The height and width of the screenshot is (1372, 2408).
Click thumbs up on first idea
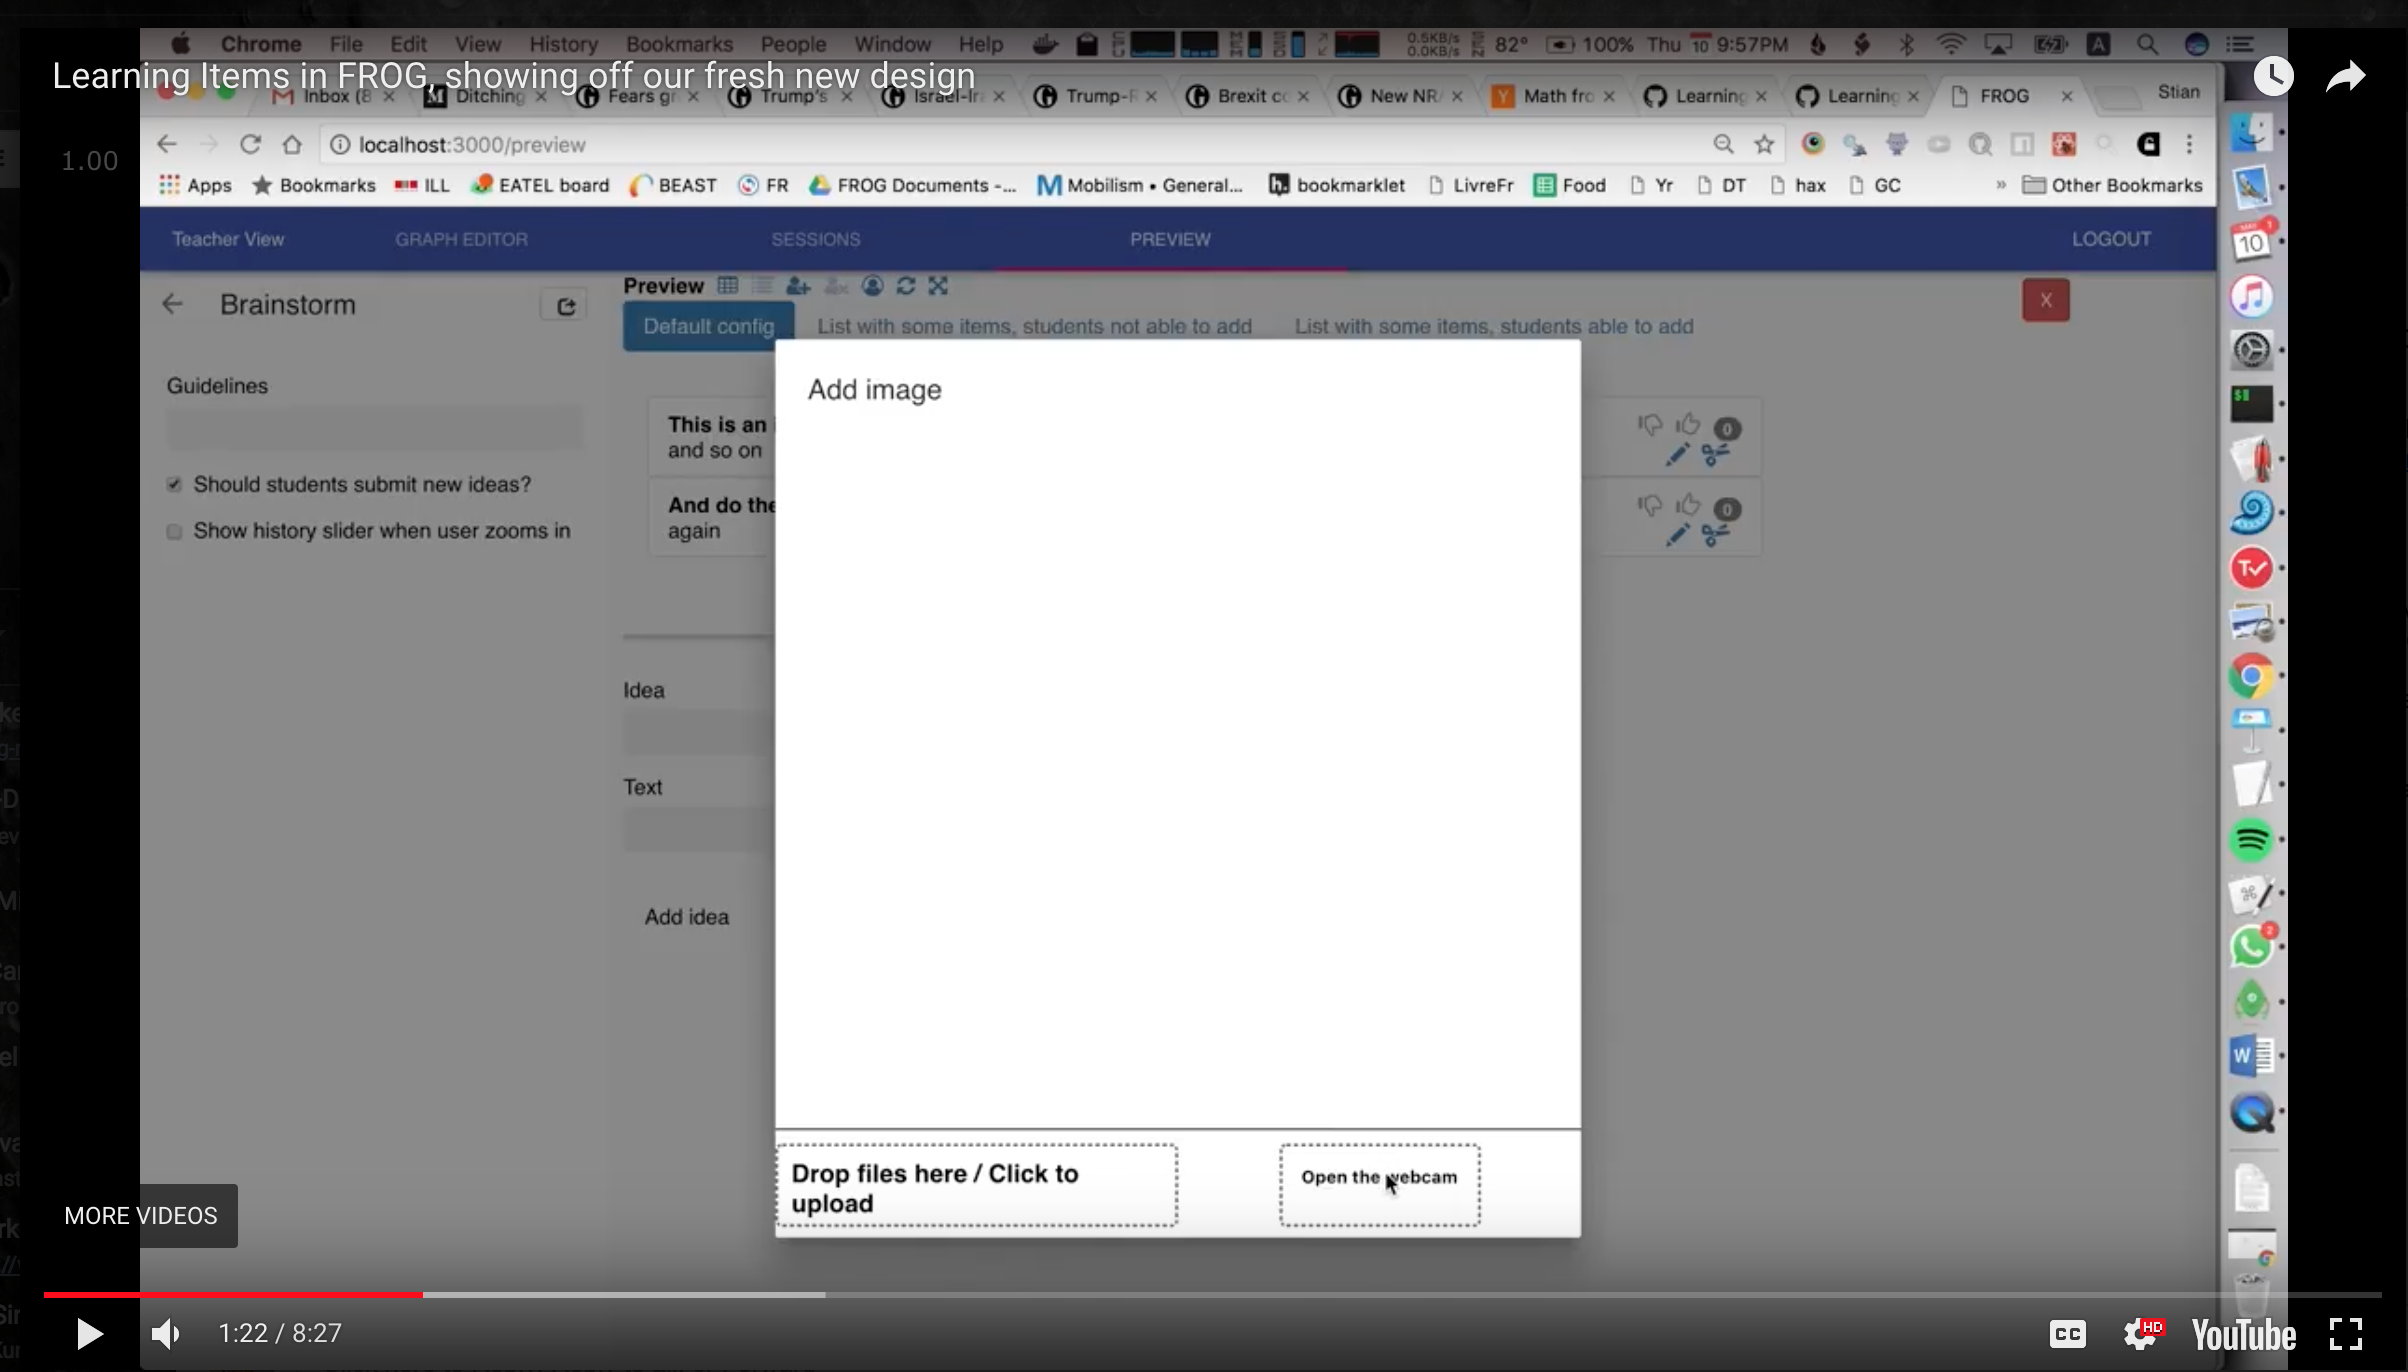pos(1688,424)
